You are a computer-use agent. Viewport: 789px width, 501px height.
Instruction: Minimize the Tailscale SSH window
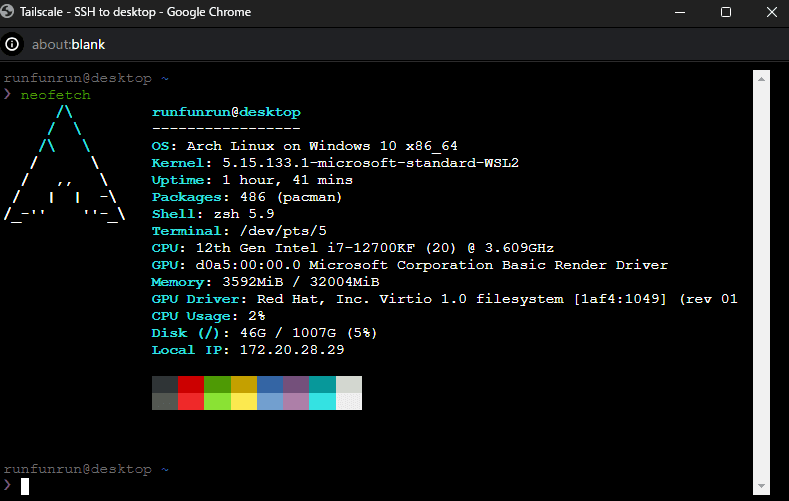tap(680, 12)
